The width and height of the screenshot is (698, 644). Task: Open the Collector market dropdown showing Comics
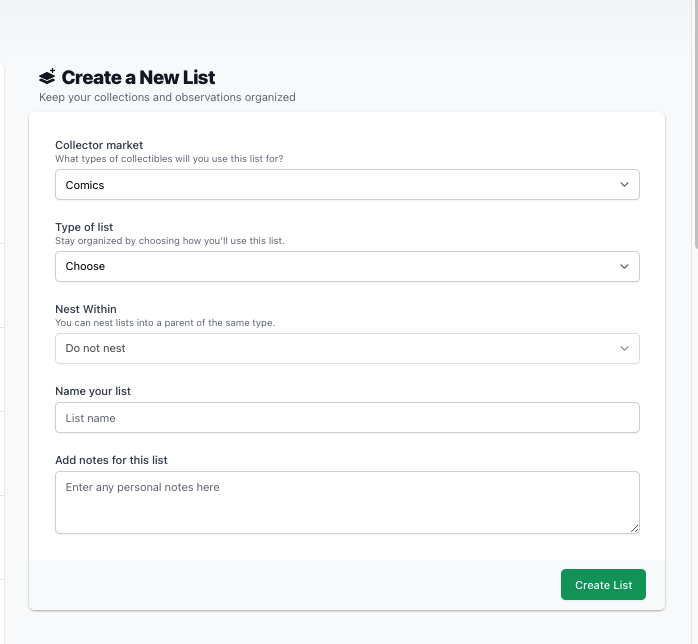347,185
